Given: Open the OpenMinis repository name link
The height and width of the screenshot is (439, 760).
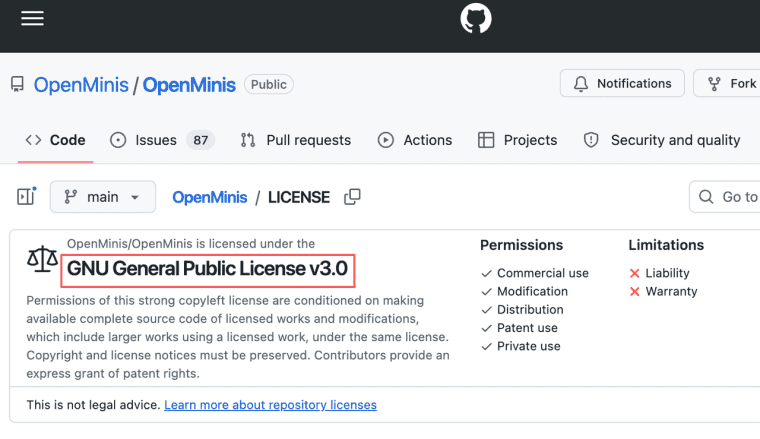Looking at the screenshot, I should [x=189, y=85].
